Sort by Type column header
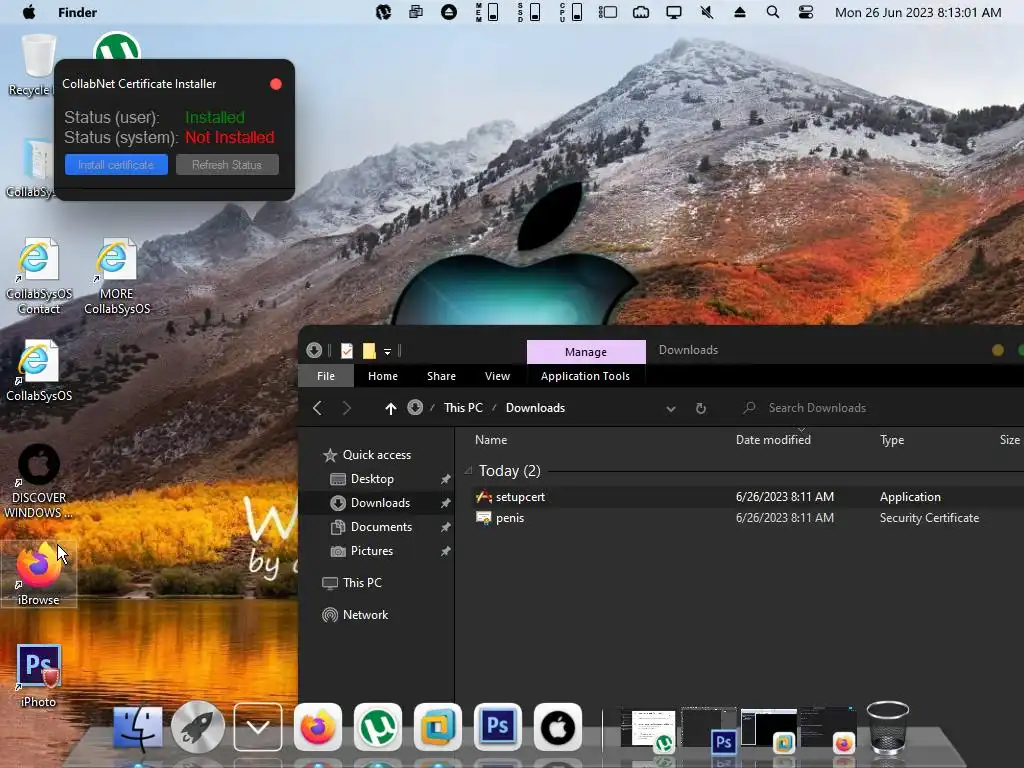Screen dimensions: 1024x768 tap(891, 440)
